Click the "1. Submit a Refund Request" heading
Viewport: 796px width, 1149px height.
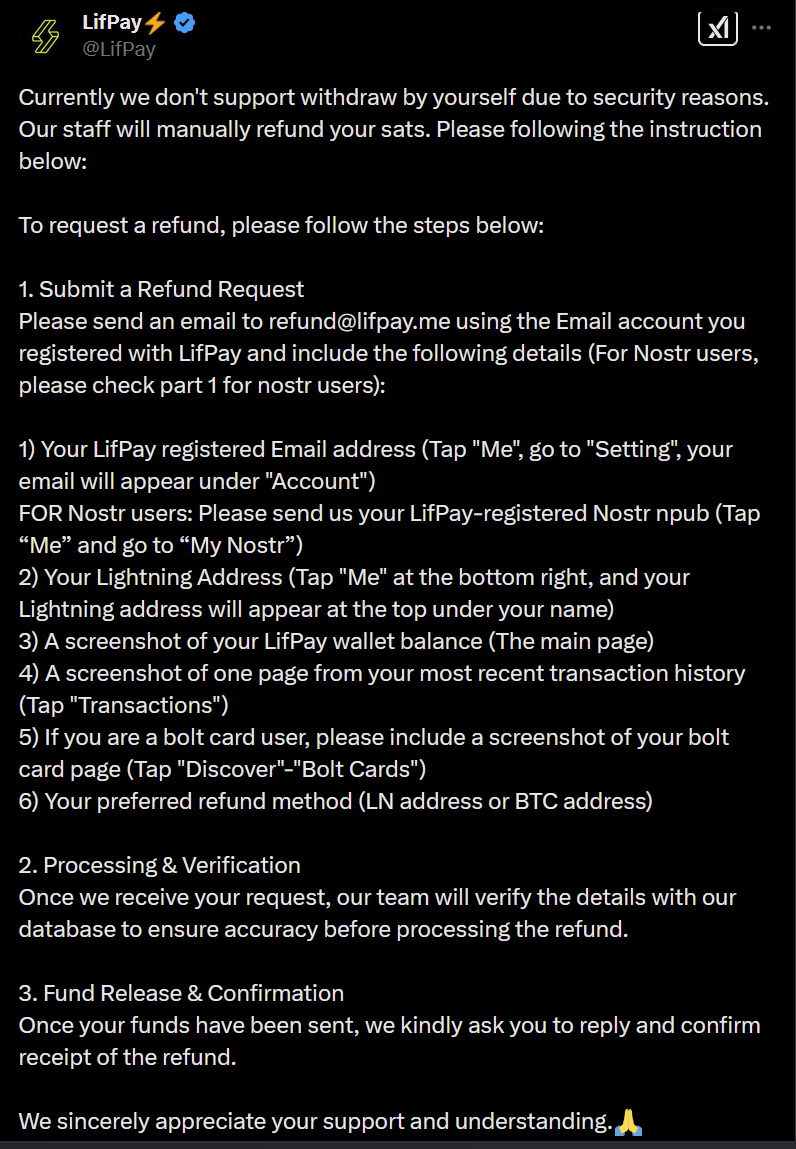point(162,289)
